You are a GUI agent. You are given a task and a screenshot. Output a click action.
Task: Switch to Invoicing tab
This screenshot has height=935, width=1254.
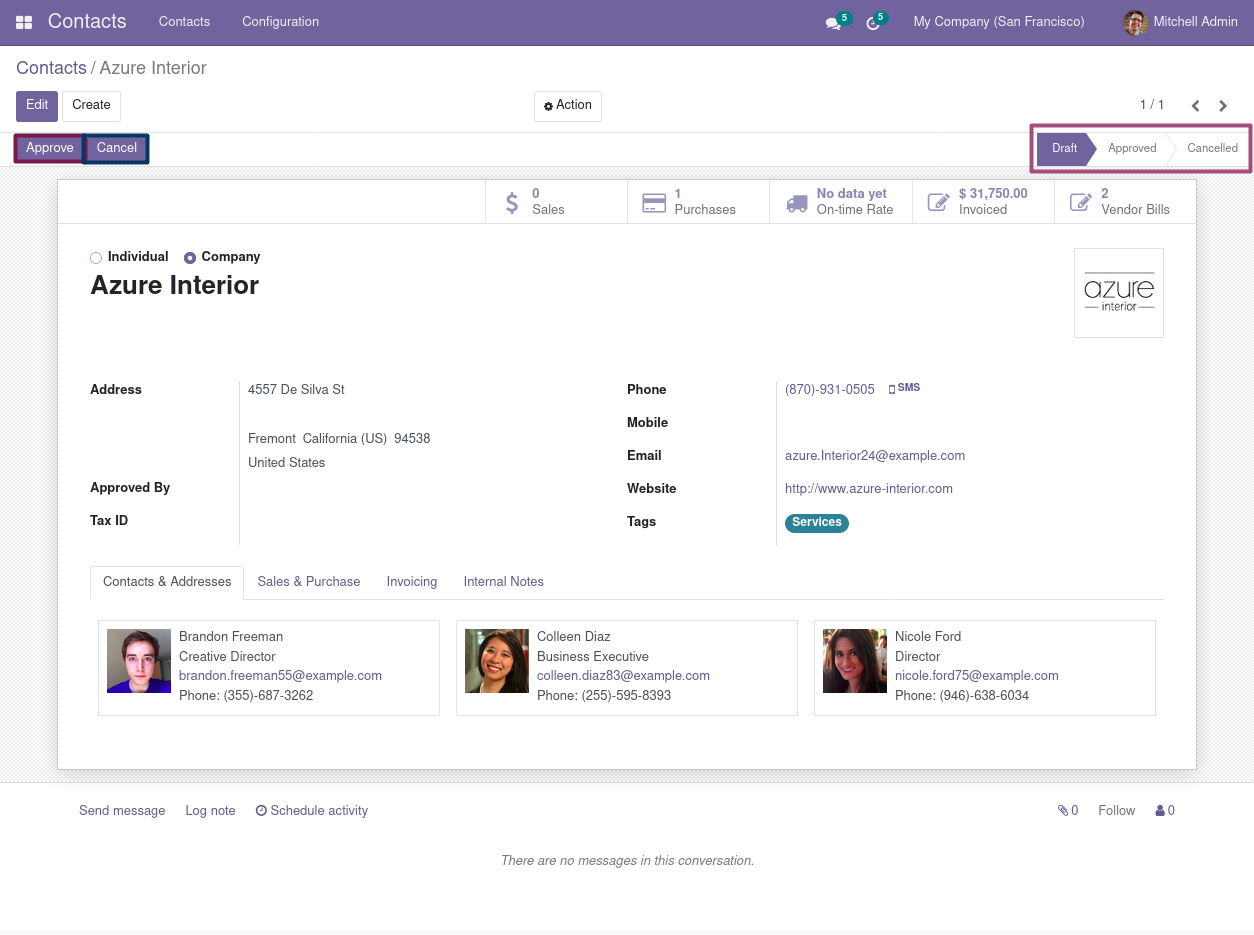pos(412,582)
